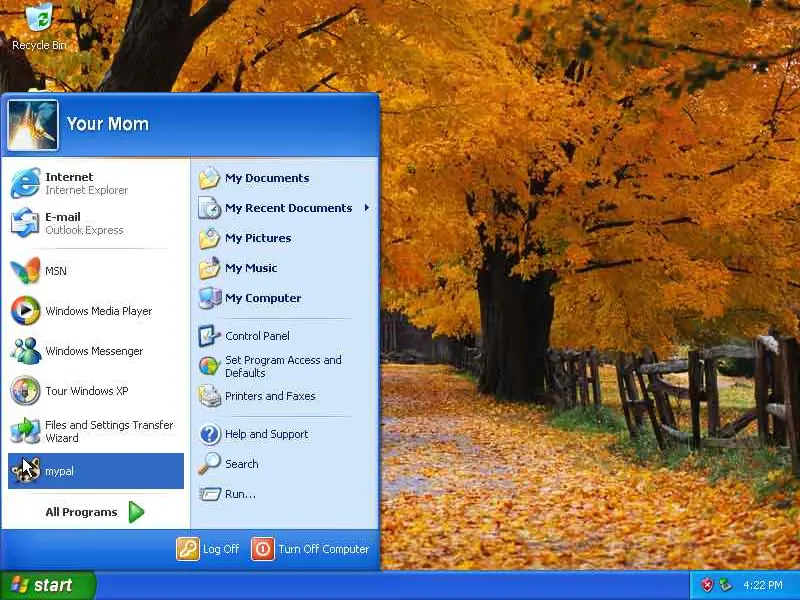Click the Log Off button label

(221, 549)
